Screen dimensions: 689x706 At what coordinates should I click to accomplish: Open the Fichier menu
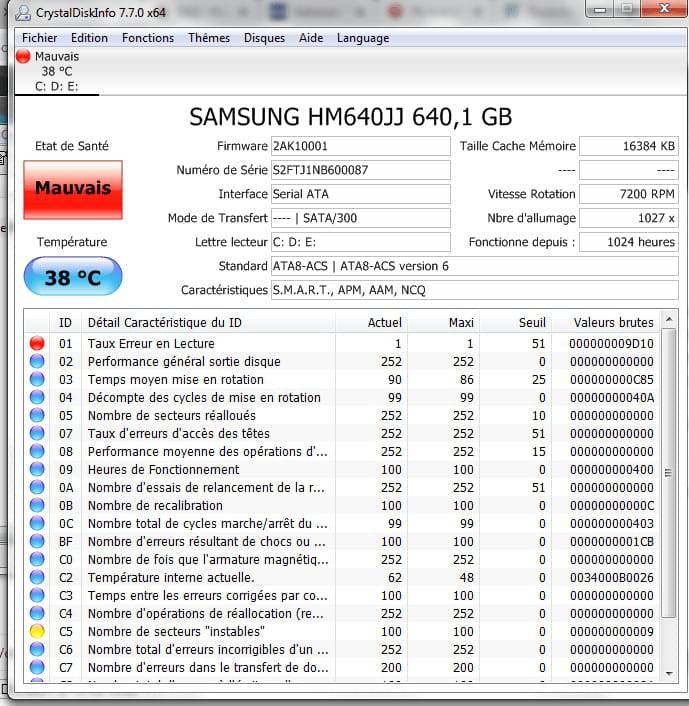[x=40, y=38]
